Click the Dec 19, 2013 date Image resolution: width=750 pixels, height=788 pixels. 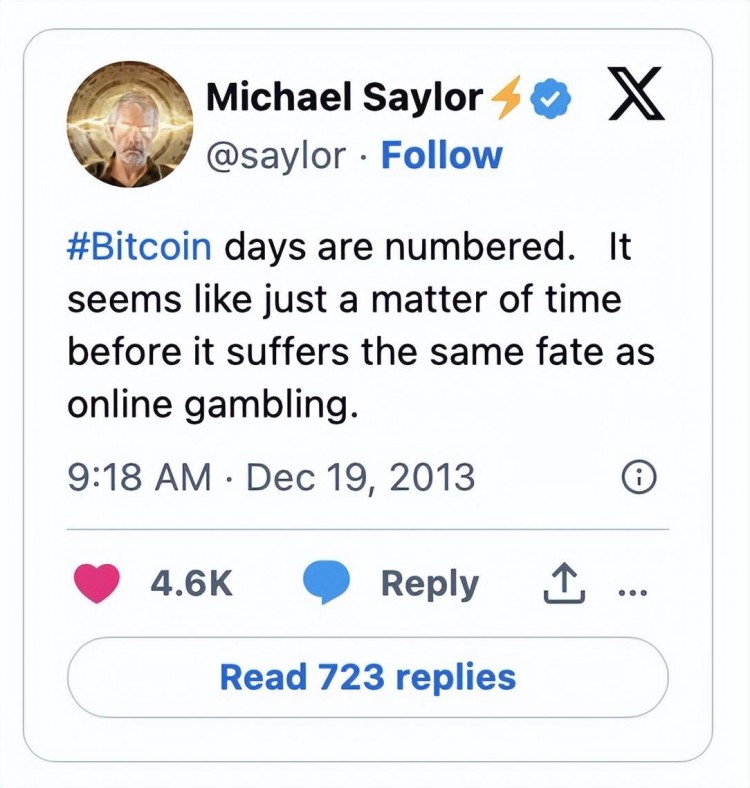pyautogui.click(x=360, y=477)
